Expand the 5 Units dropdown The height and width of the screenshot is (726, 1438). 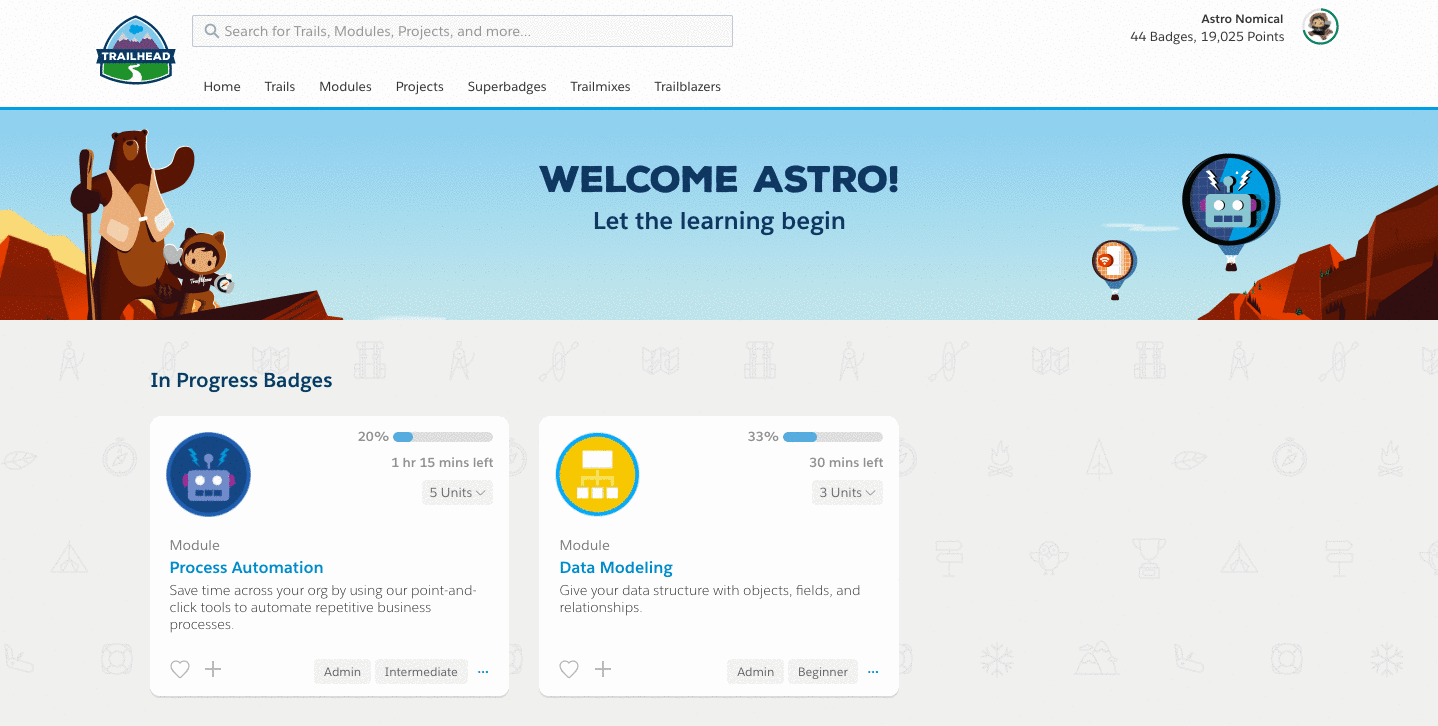point(457,492)
